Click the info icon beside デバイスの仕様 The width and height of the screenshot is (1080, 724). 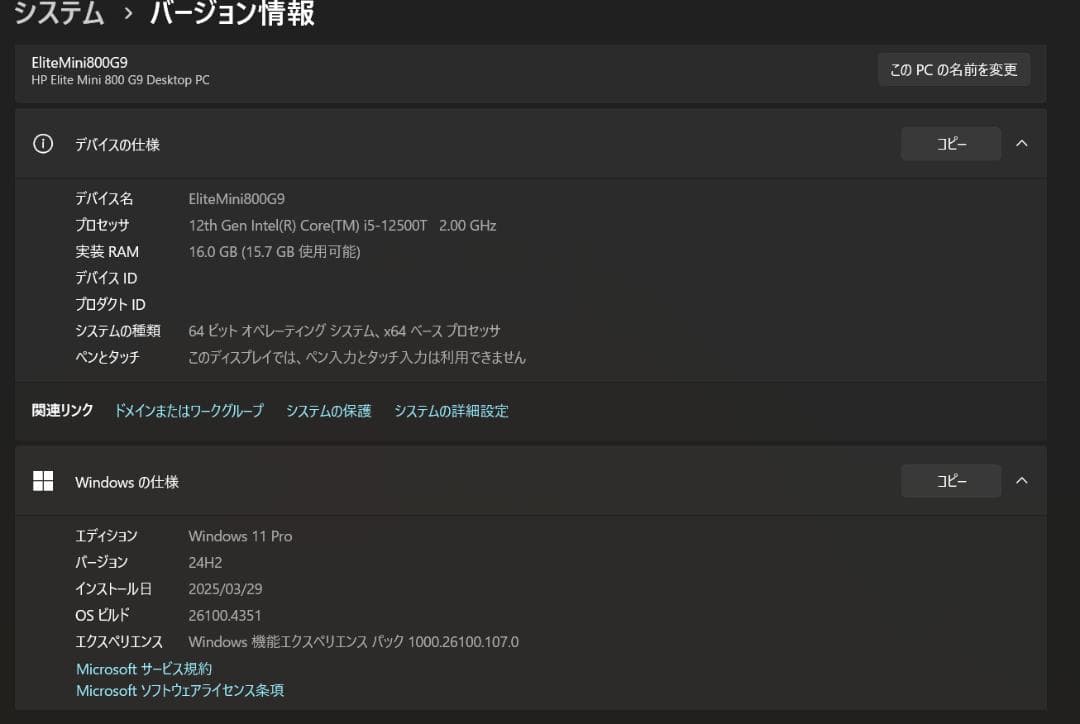point(42,143)
